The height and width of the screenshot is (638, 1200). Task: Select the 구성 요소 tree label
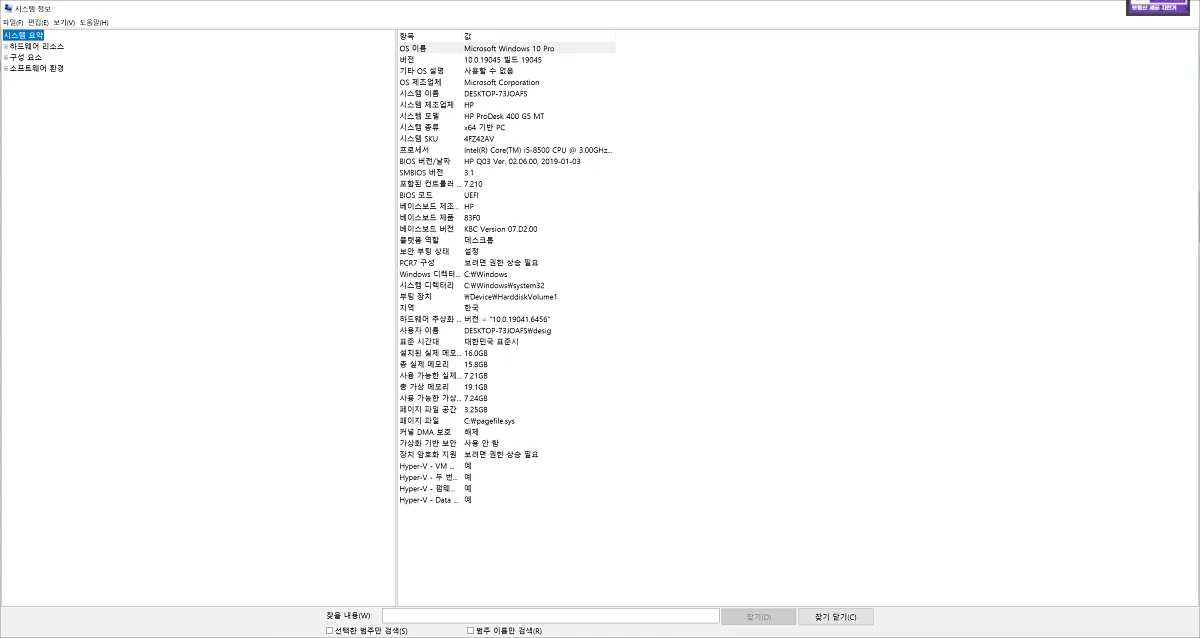[x=26, y=57]
